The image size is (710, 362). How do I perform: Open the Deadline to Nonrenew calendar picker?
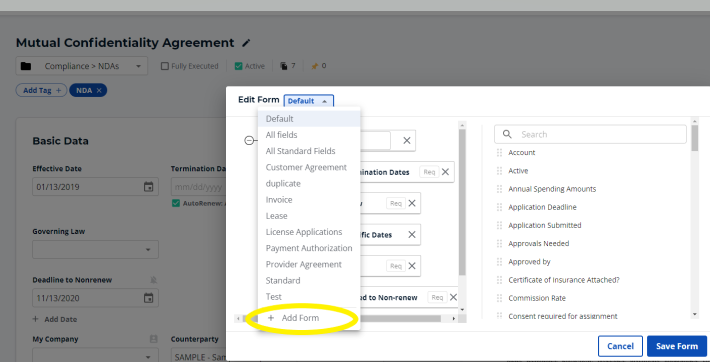click(x=149, y=298)
